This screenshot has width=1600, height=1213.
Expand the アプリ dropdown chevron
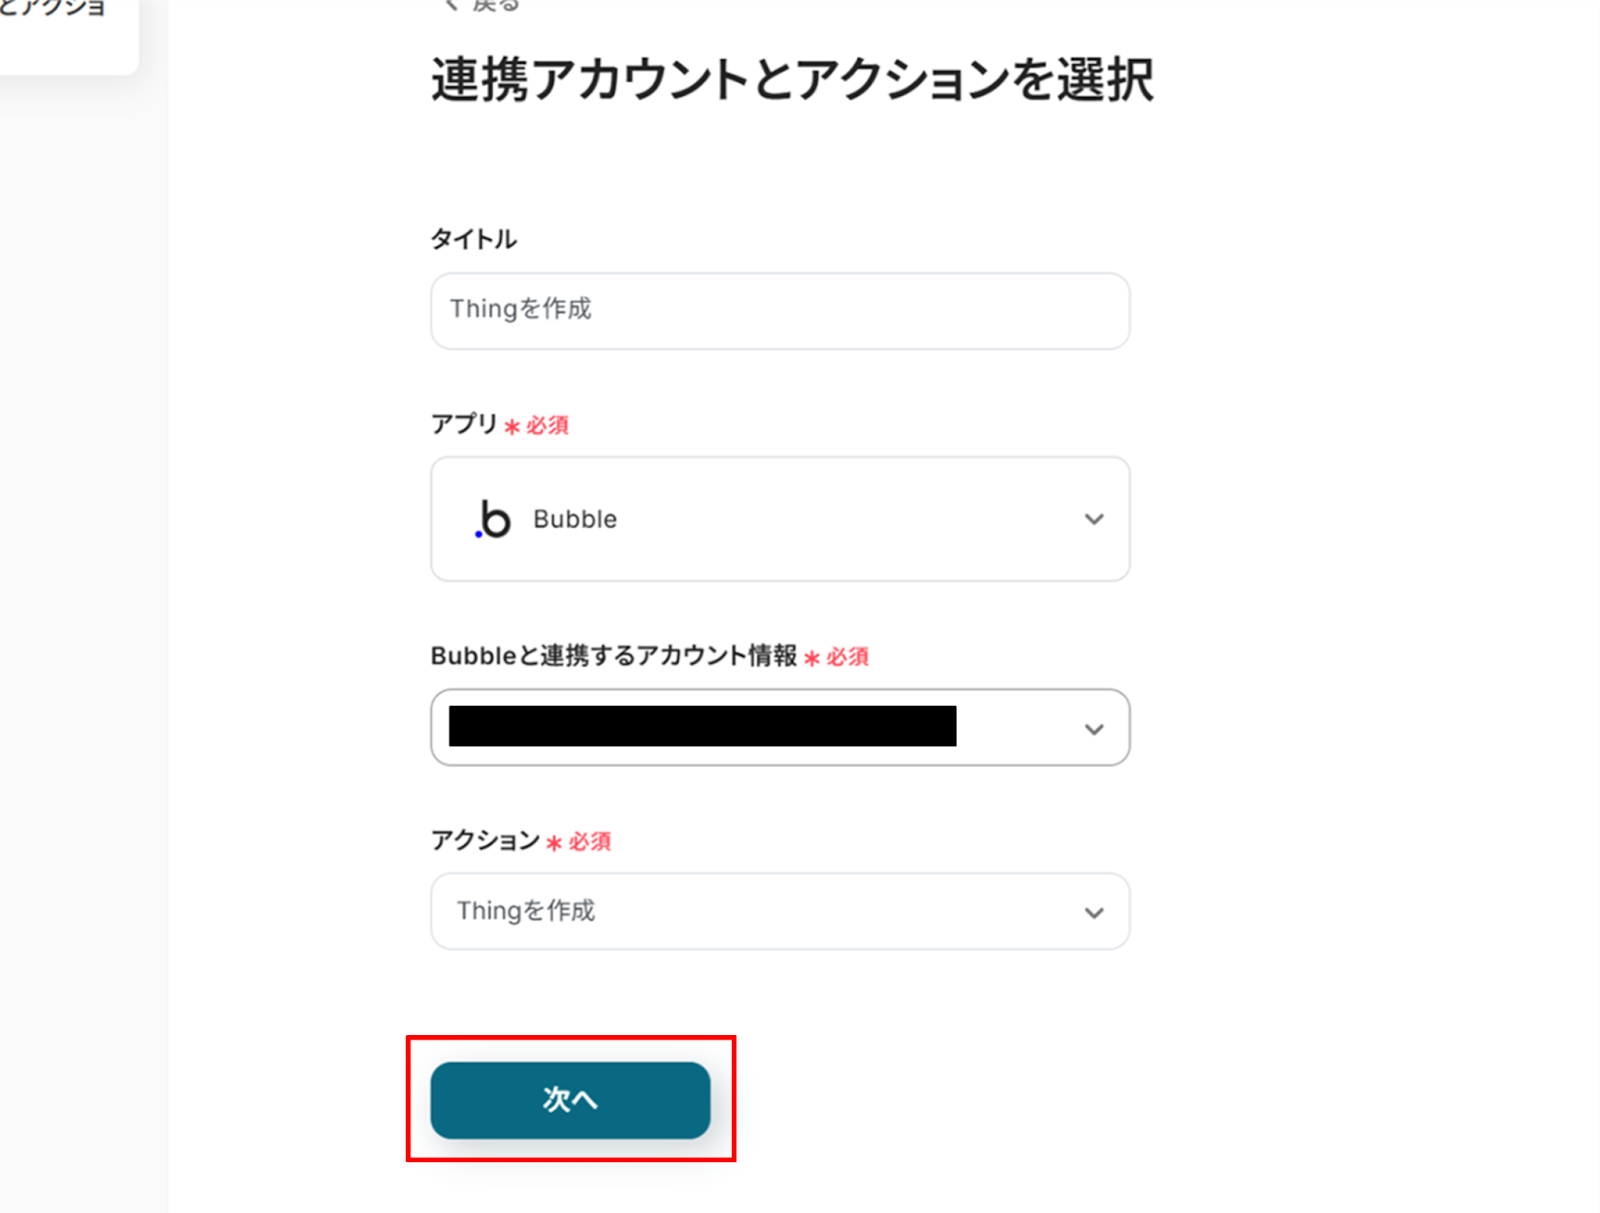coord(1094,519)
